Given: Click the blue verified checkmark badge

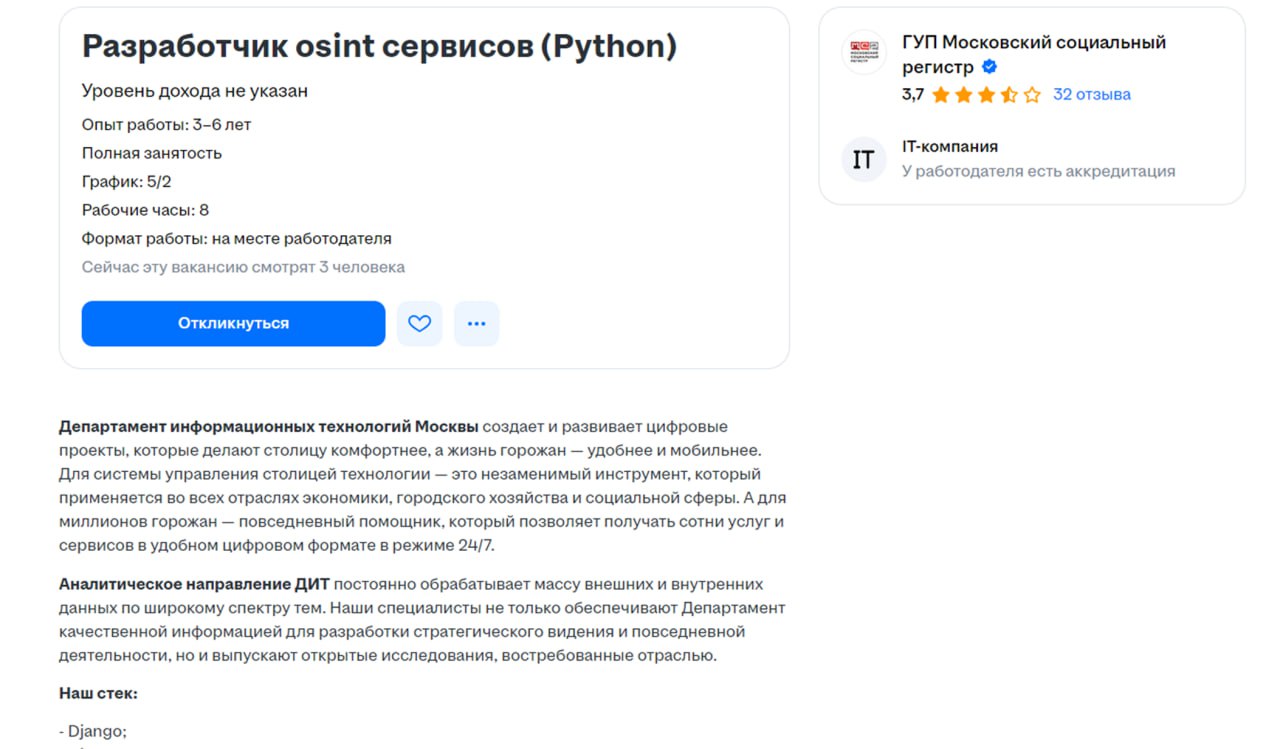Looking at the screenshot, I should click(x=988, y=66).
